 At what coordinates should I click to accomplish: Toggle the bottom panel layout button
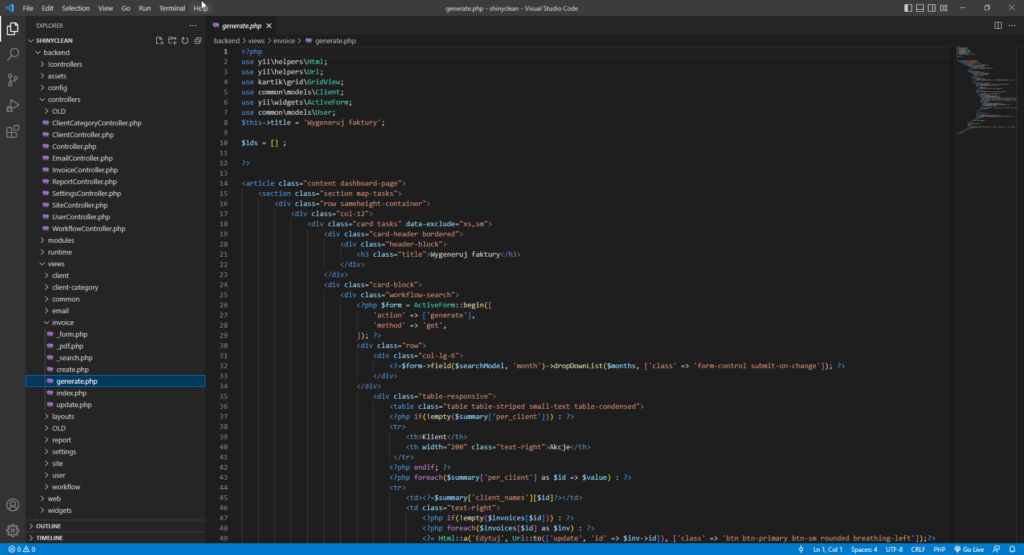click(x=920, y=8)
